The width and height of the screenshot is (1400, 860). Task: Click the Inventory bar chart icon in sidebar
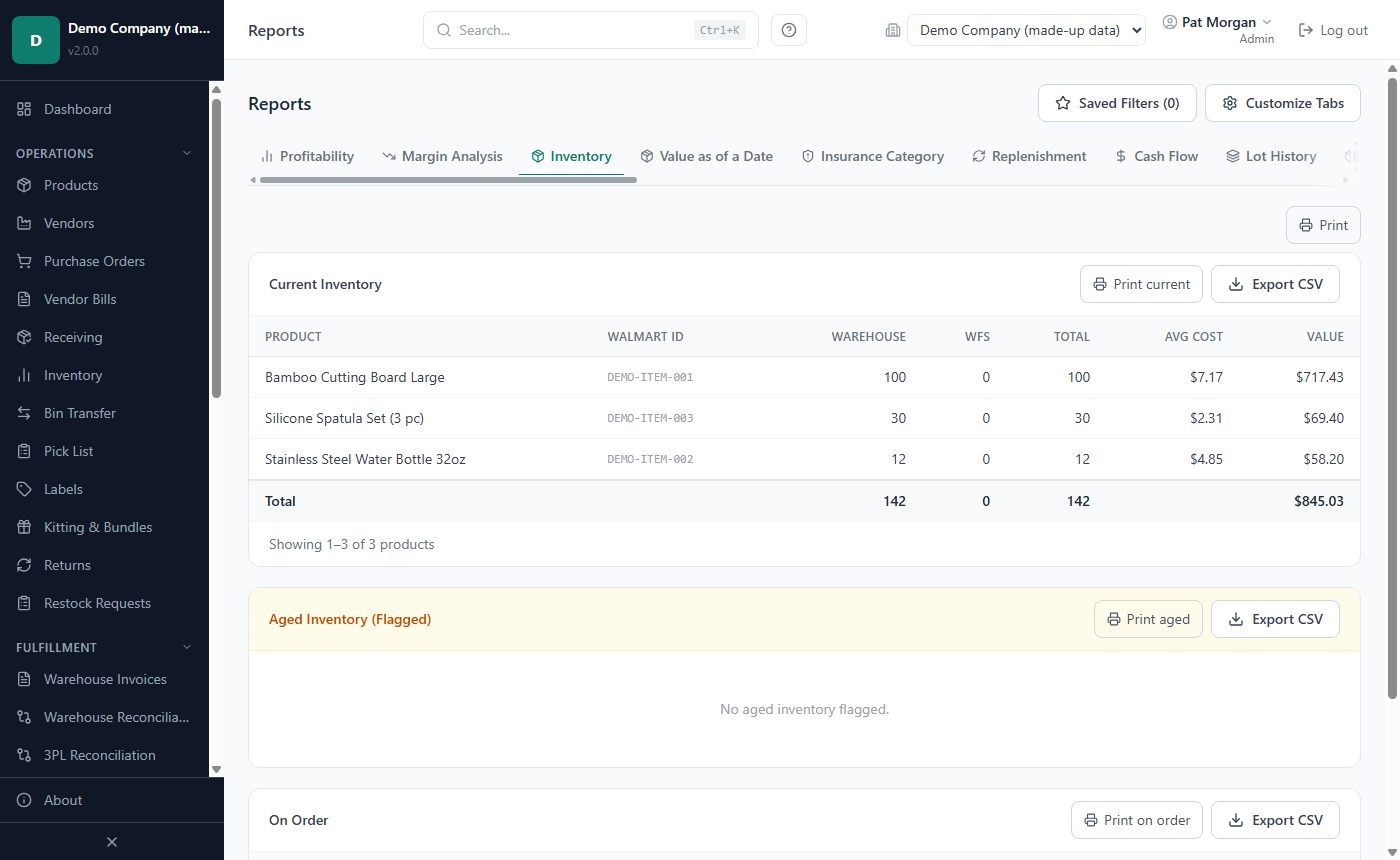24,375
